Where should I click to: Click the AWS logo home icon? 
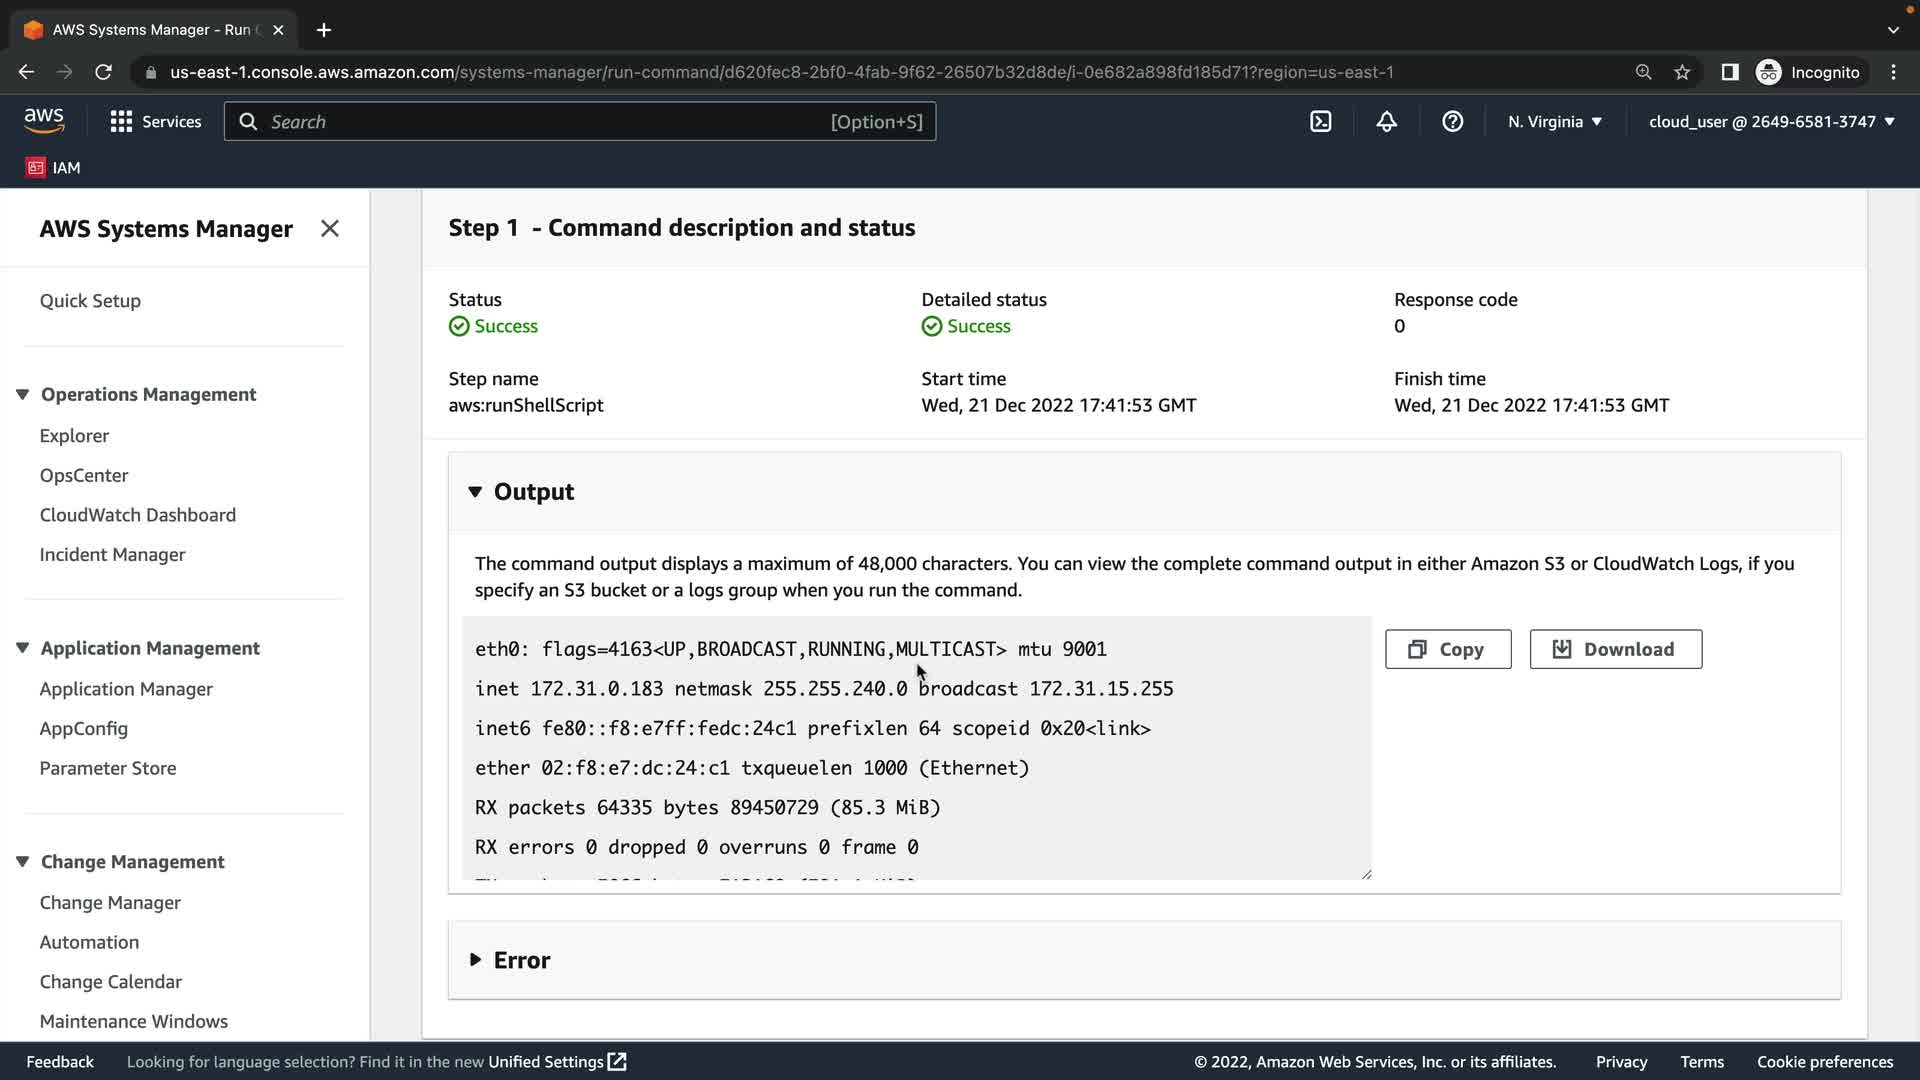(x=44, y=121)
